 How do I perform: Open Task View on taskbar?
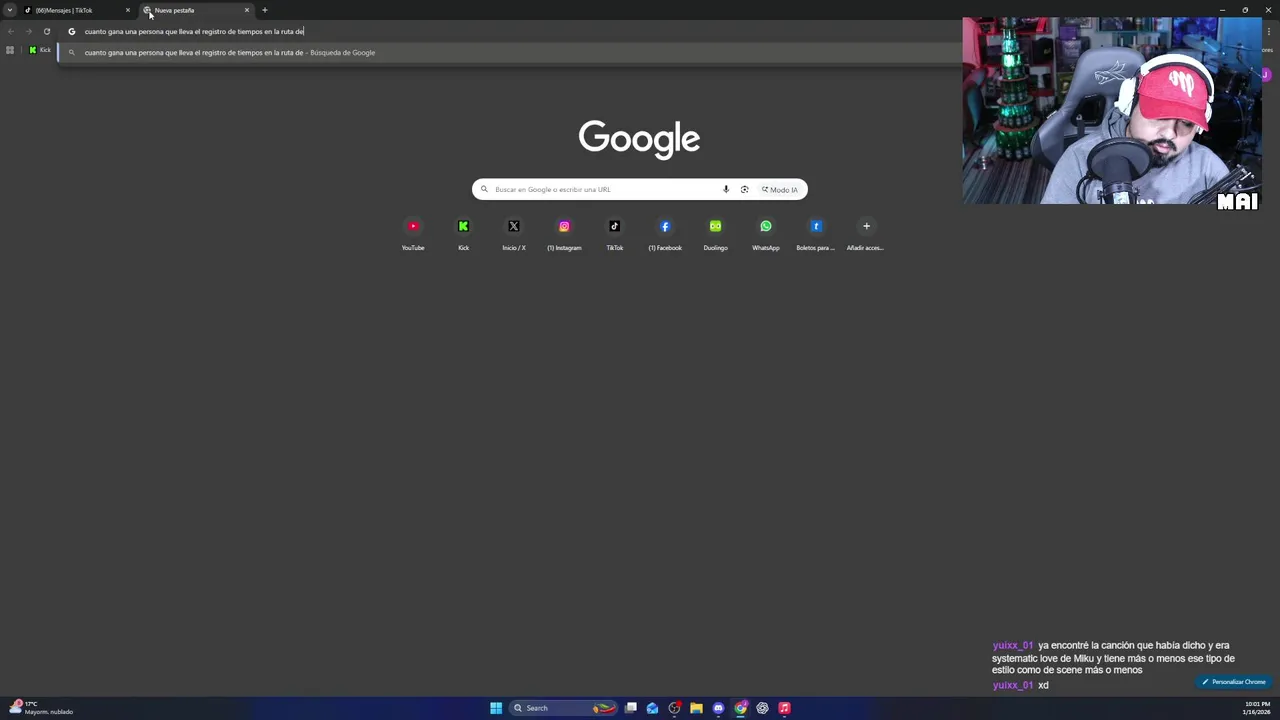(x=631, y=708)
